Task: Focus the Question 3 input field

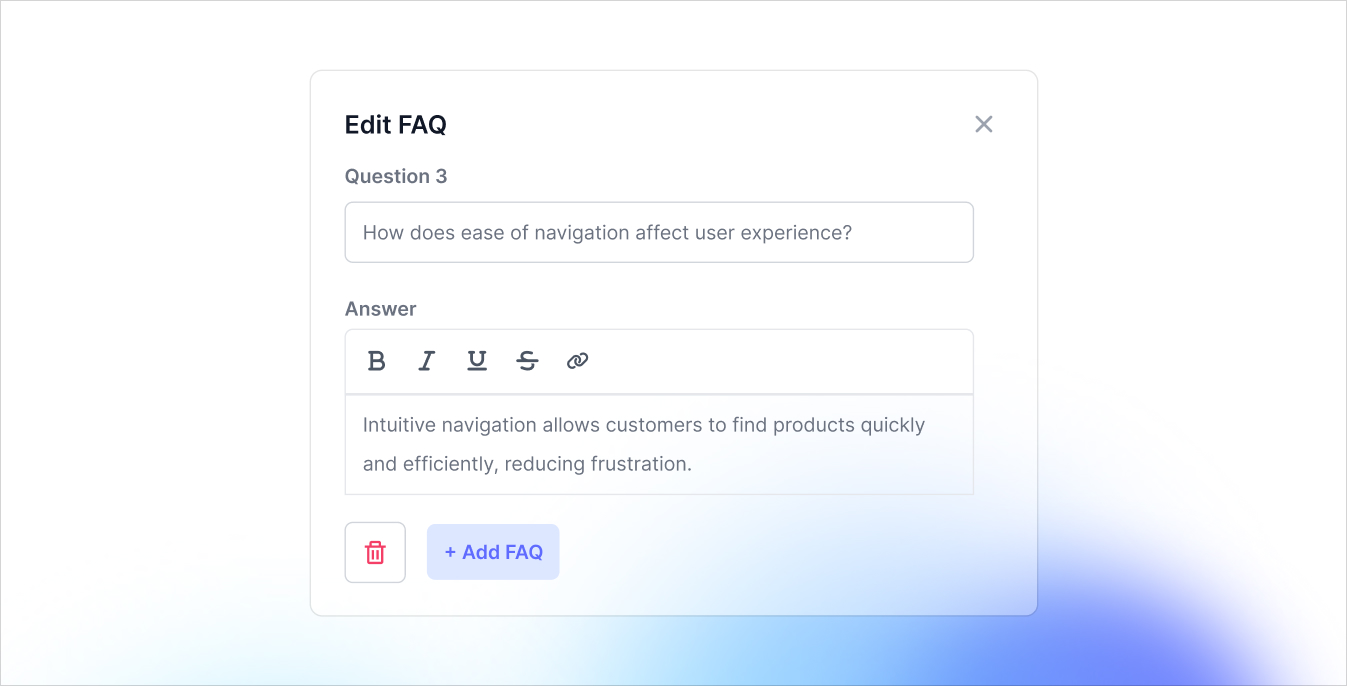Action: point(658,233)
